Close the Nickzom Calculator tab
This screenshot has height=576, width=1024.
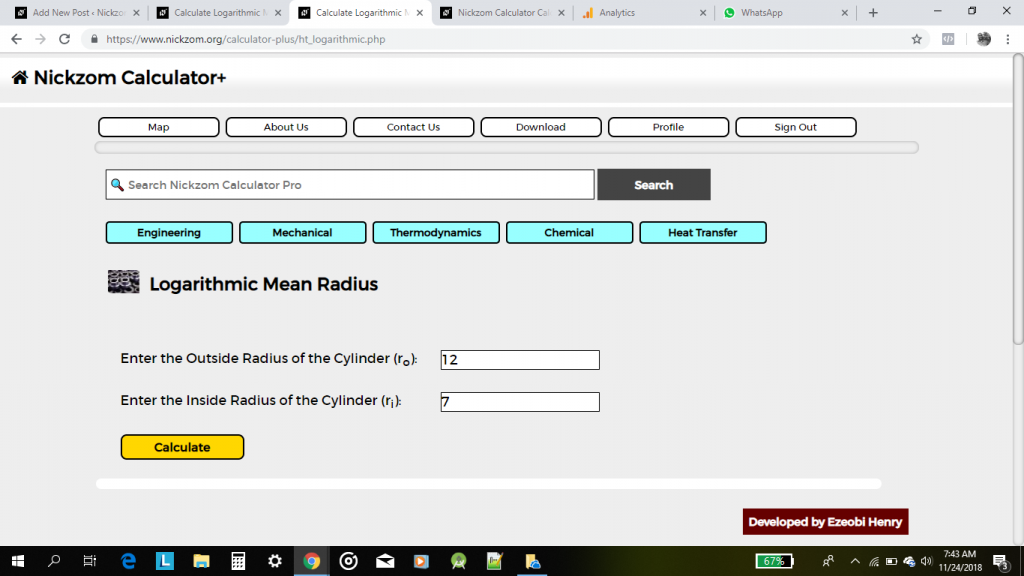pyautogui.click(x=561, y=12)
